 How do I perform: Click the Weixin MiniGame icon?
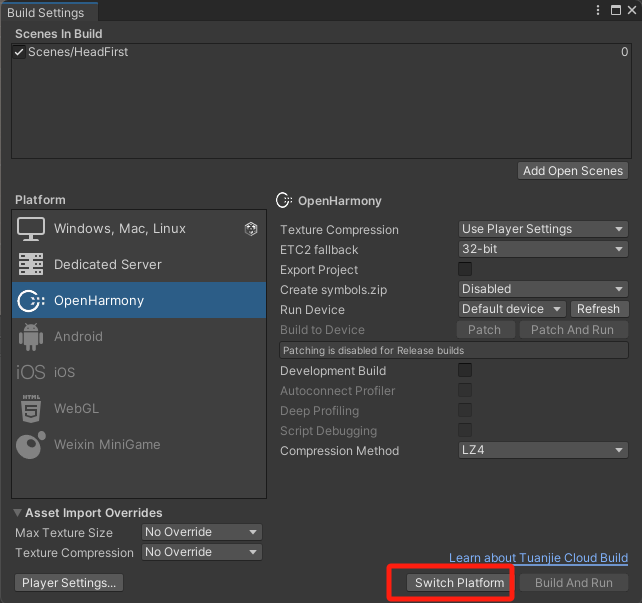point(31,444)
